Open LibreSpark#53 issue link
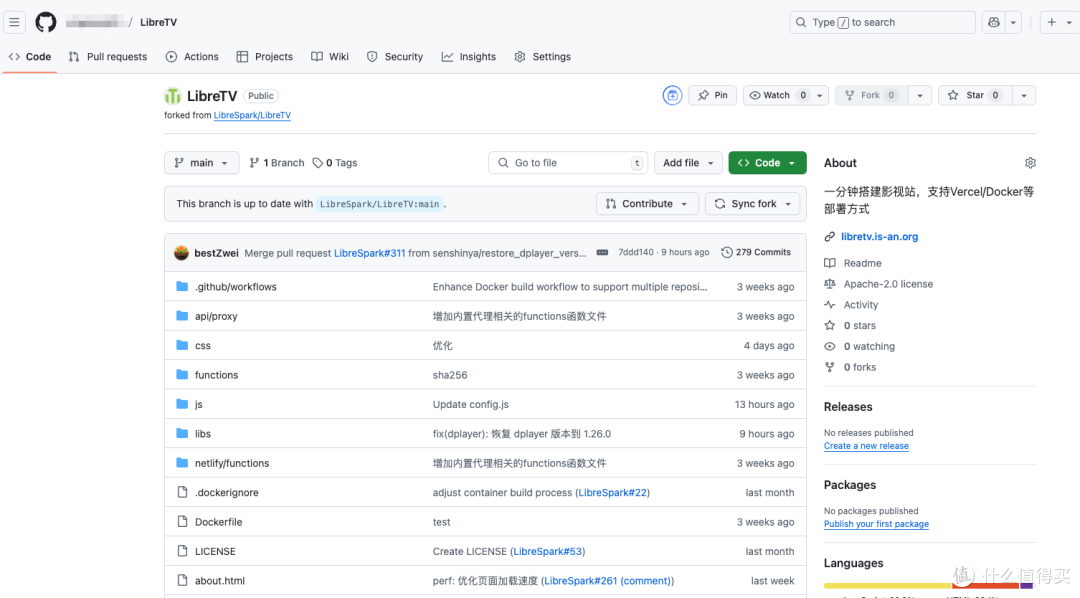The image size is (1080, 598). [548, 551]
